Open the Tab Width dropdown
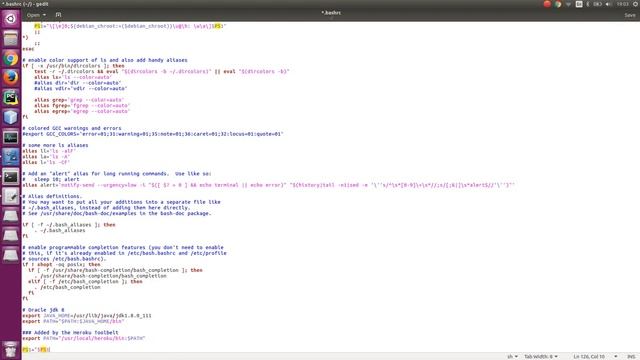 point(541,357)
